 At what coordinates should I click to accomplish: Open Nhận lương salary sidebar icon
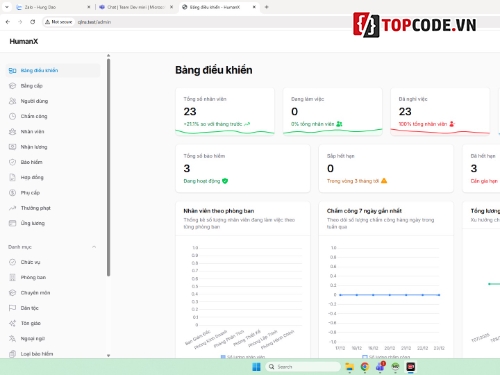12,147
